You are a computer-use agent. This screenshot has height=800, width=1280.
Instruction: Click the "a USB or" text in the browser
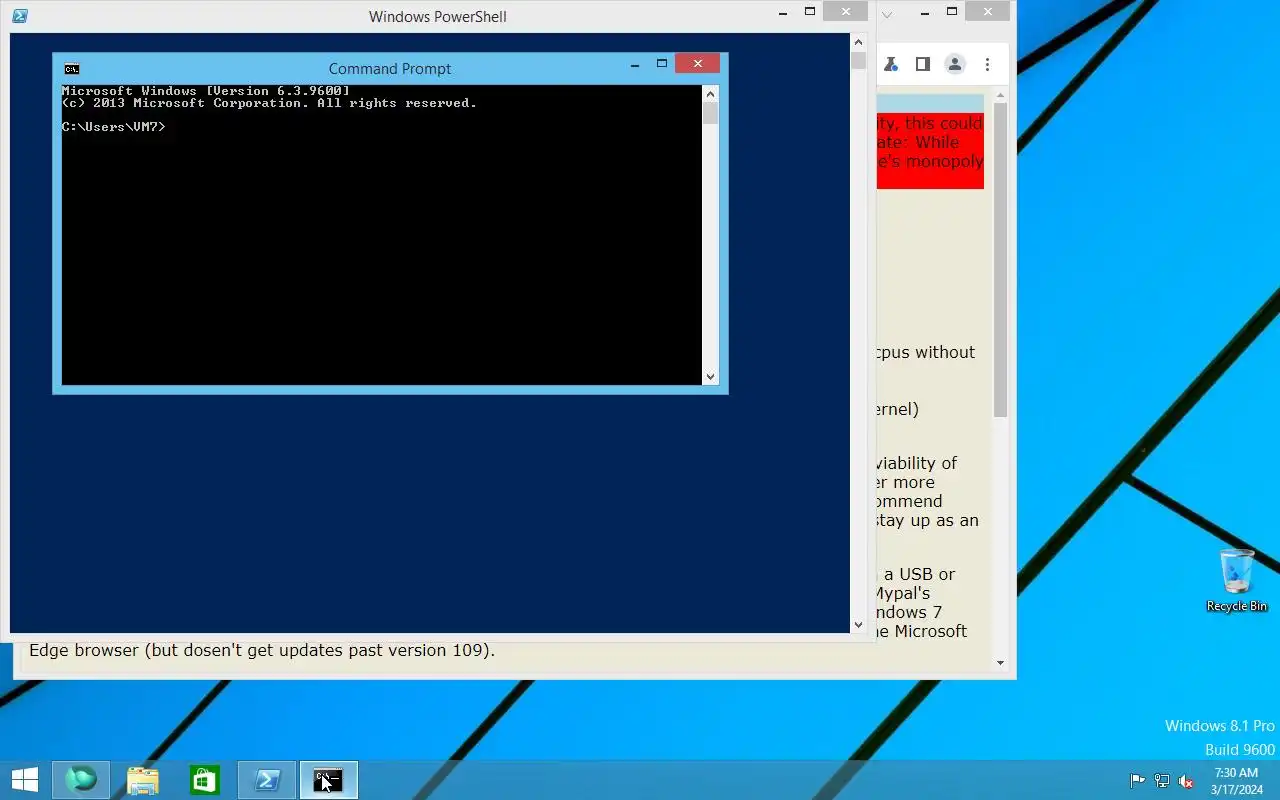click(919, 574)
